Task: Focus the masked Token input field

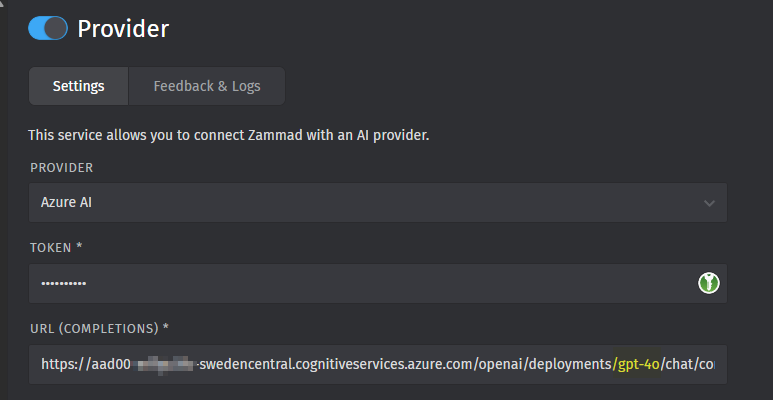Action: pyautogui.click(x=360, y=284)
